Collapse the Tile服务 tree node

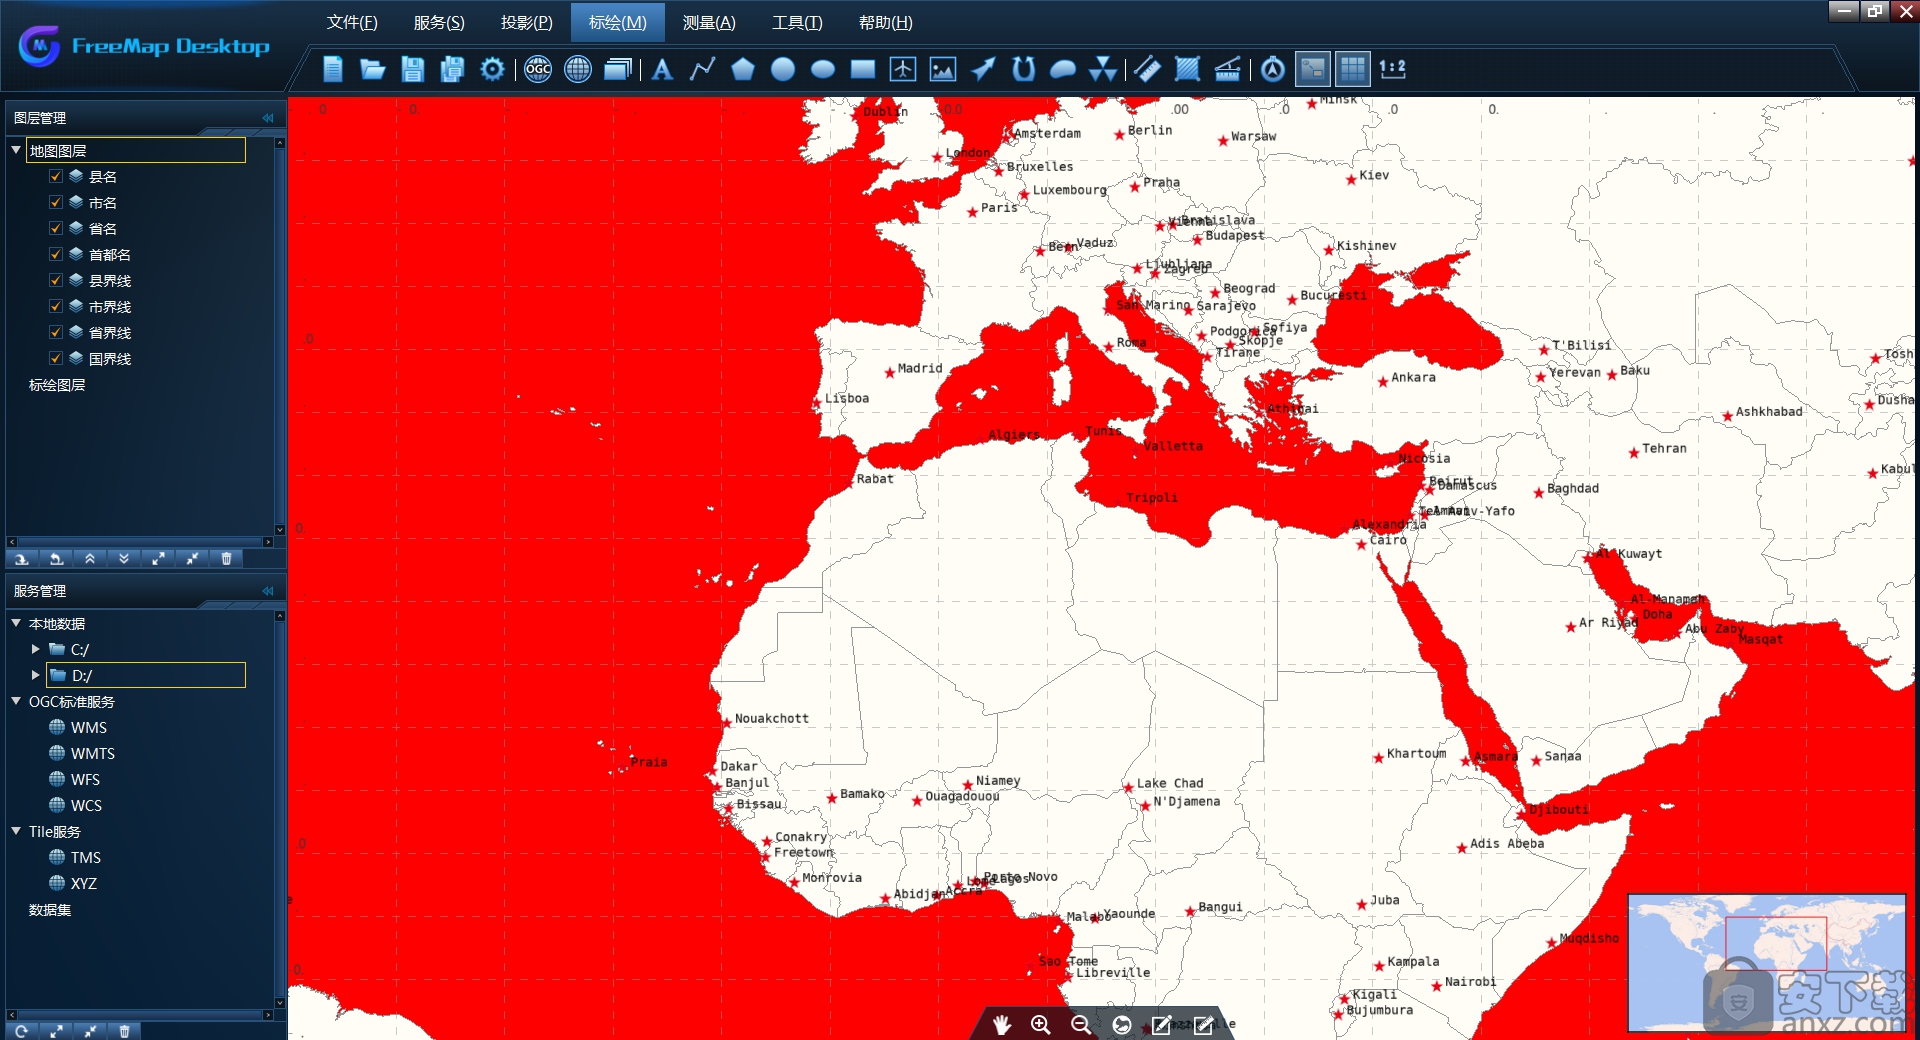(x=16, y=831)
